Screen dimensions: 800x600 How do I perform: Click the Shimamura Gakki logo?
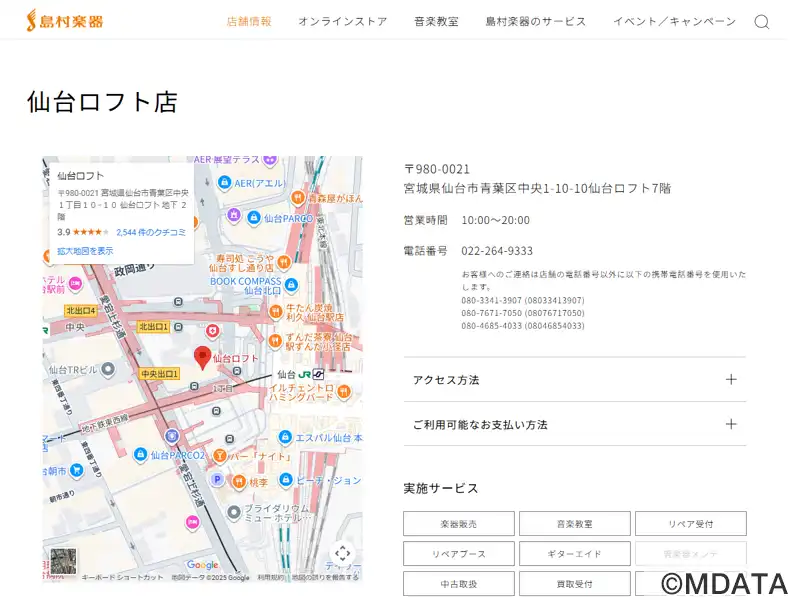point(65,20)
